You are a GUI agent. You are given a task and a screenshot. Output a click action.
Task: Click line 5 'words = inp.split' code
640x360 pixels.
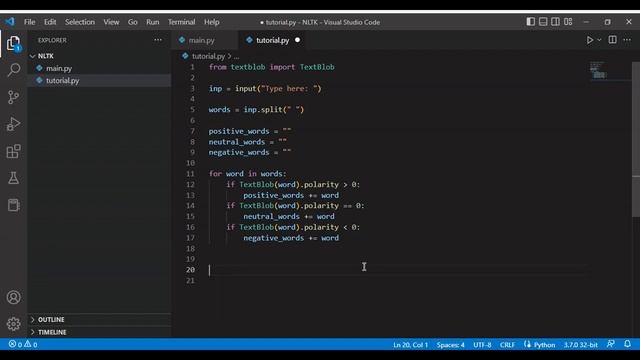click(256, 109)
